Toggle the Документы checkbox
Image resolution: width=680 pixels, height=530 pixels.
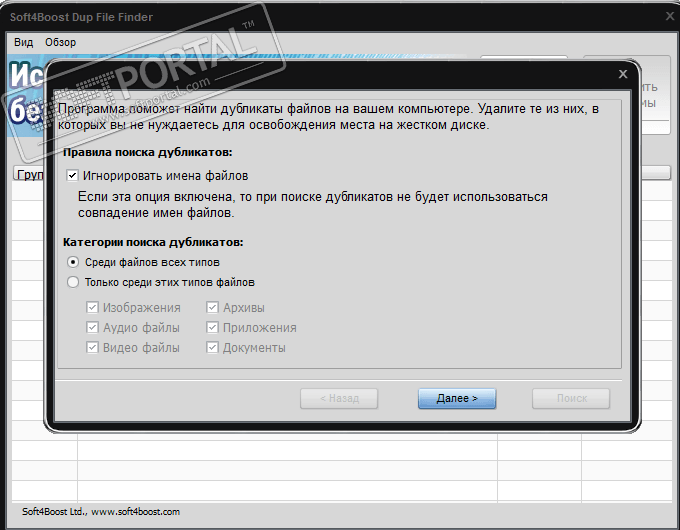coord(212,347)
